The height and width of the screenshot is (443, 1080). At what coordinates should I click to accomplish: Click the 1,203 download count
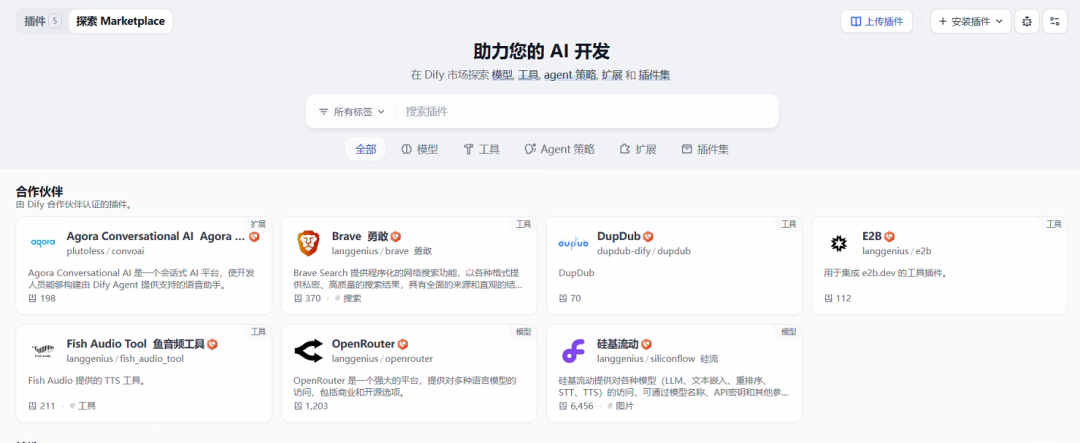(x=316, y=406)
